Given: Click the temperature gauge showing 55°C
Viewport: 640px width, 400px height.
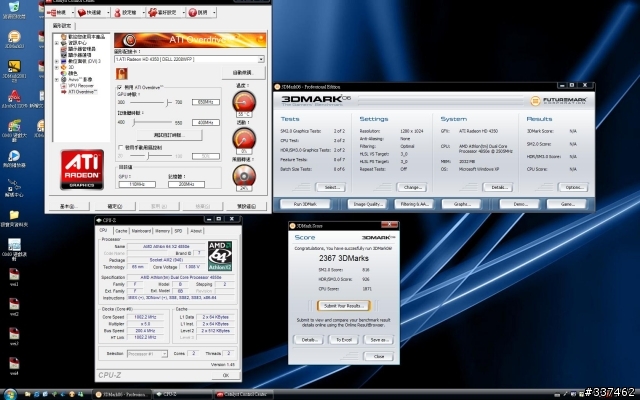Looking at the screenshot, I should [244, 101].
